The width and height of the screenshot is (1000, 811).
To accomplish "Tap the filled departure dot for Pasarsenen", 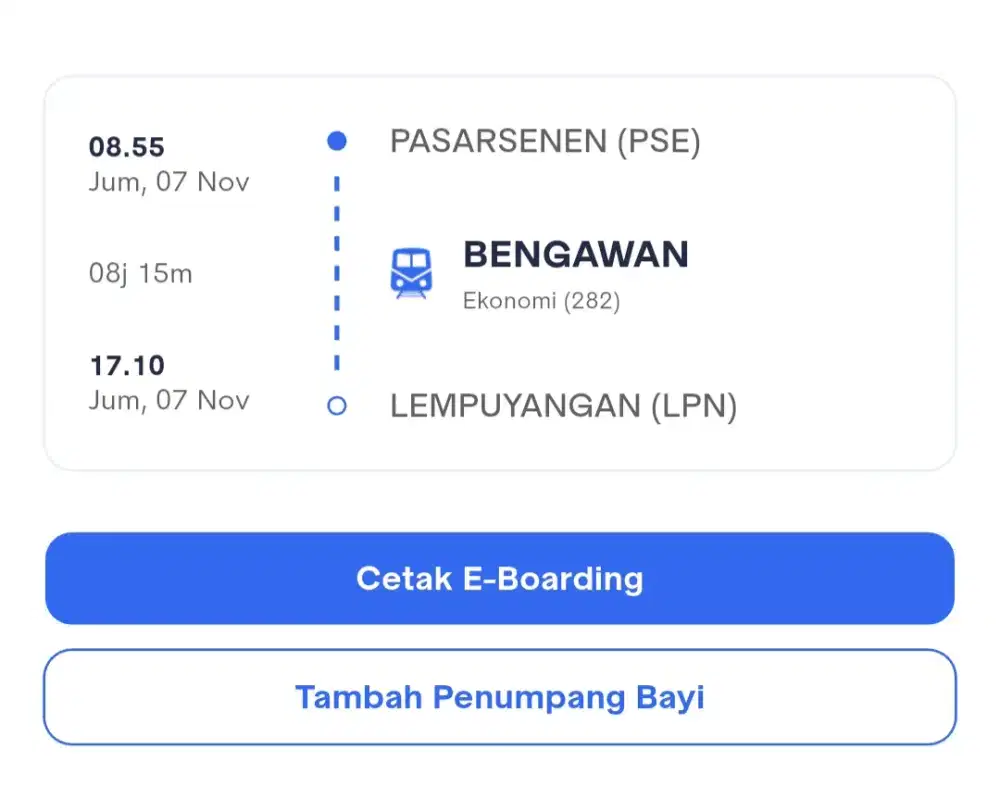I will 337,141.
